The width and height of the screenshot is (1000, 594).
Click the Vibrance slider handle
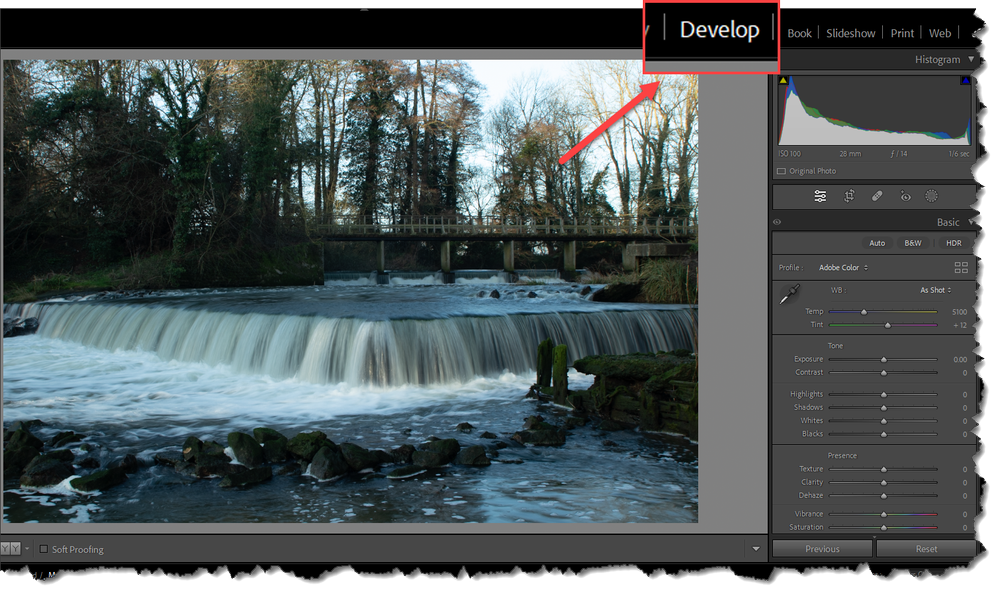point(884,514)
